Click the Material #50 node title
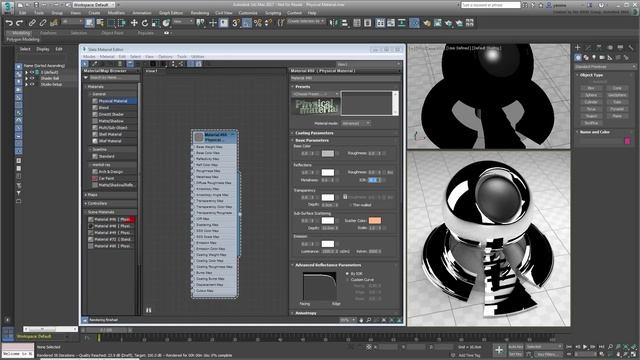This screenshot has width=640, height=360. [x=215, y=137]
